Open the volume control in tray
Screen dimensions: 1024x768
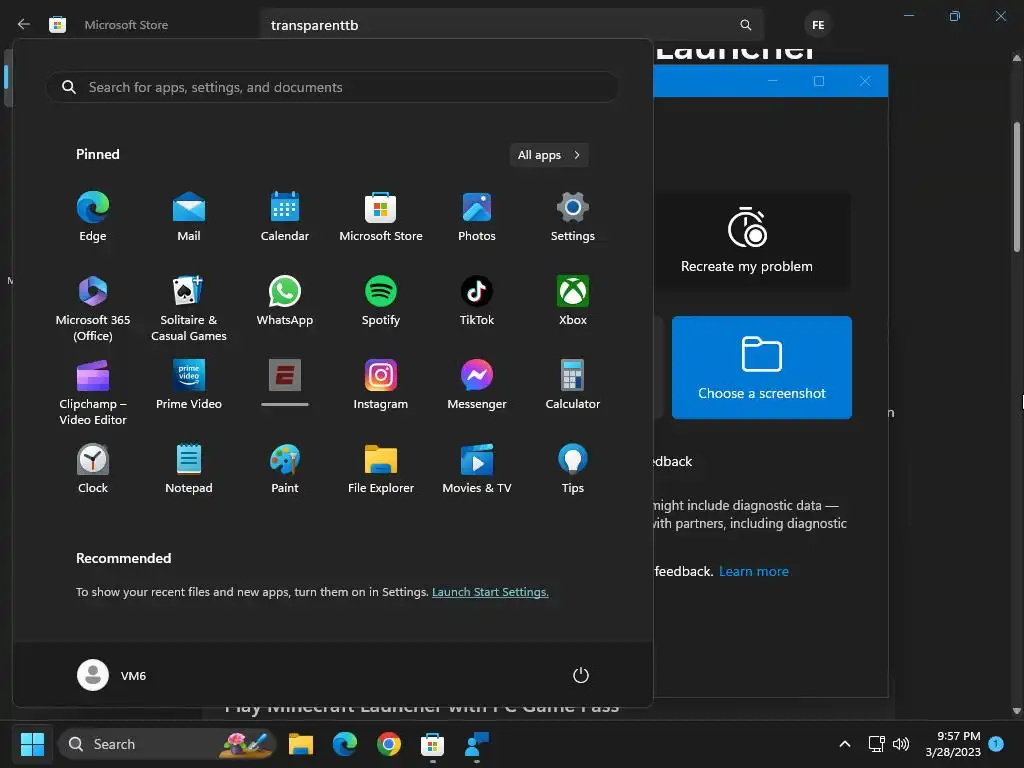(x=901, y=744)
